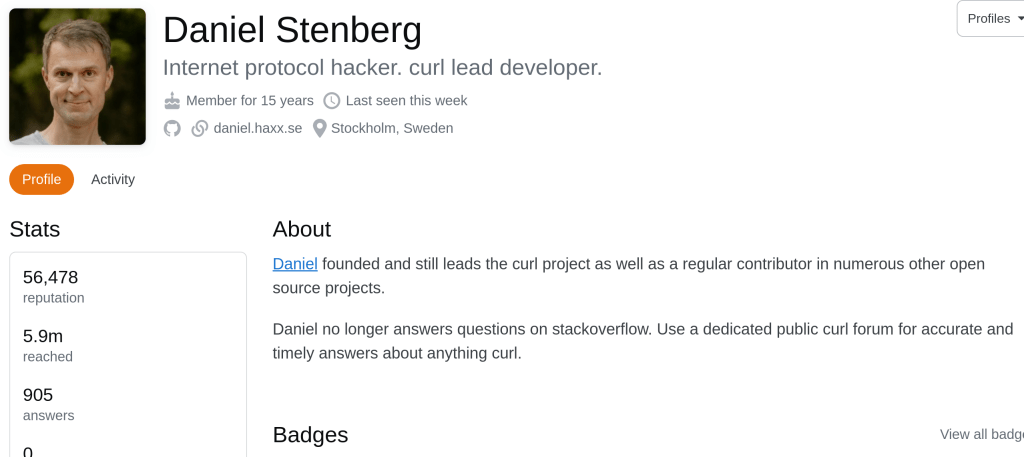Click the cake icon for membership duration

(x=172, y=100)
